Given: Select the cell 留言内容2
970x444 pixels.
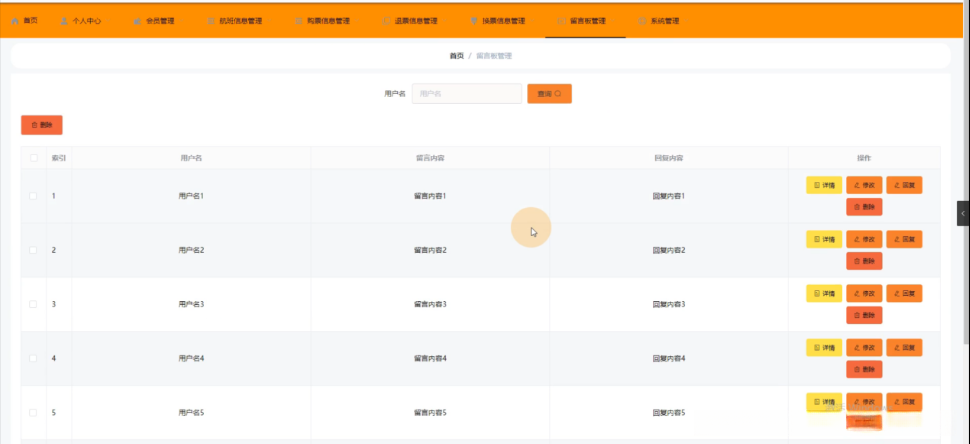Looking at the screenshot, I should pyautogui.click(x=430, y=250).
